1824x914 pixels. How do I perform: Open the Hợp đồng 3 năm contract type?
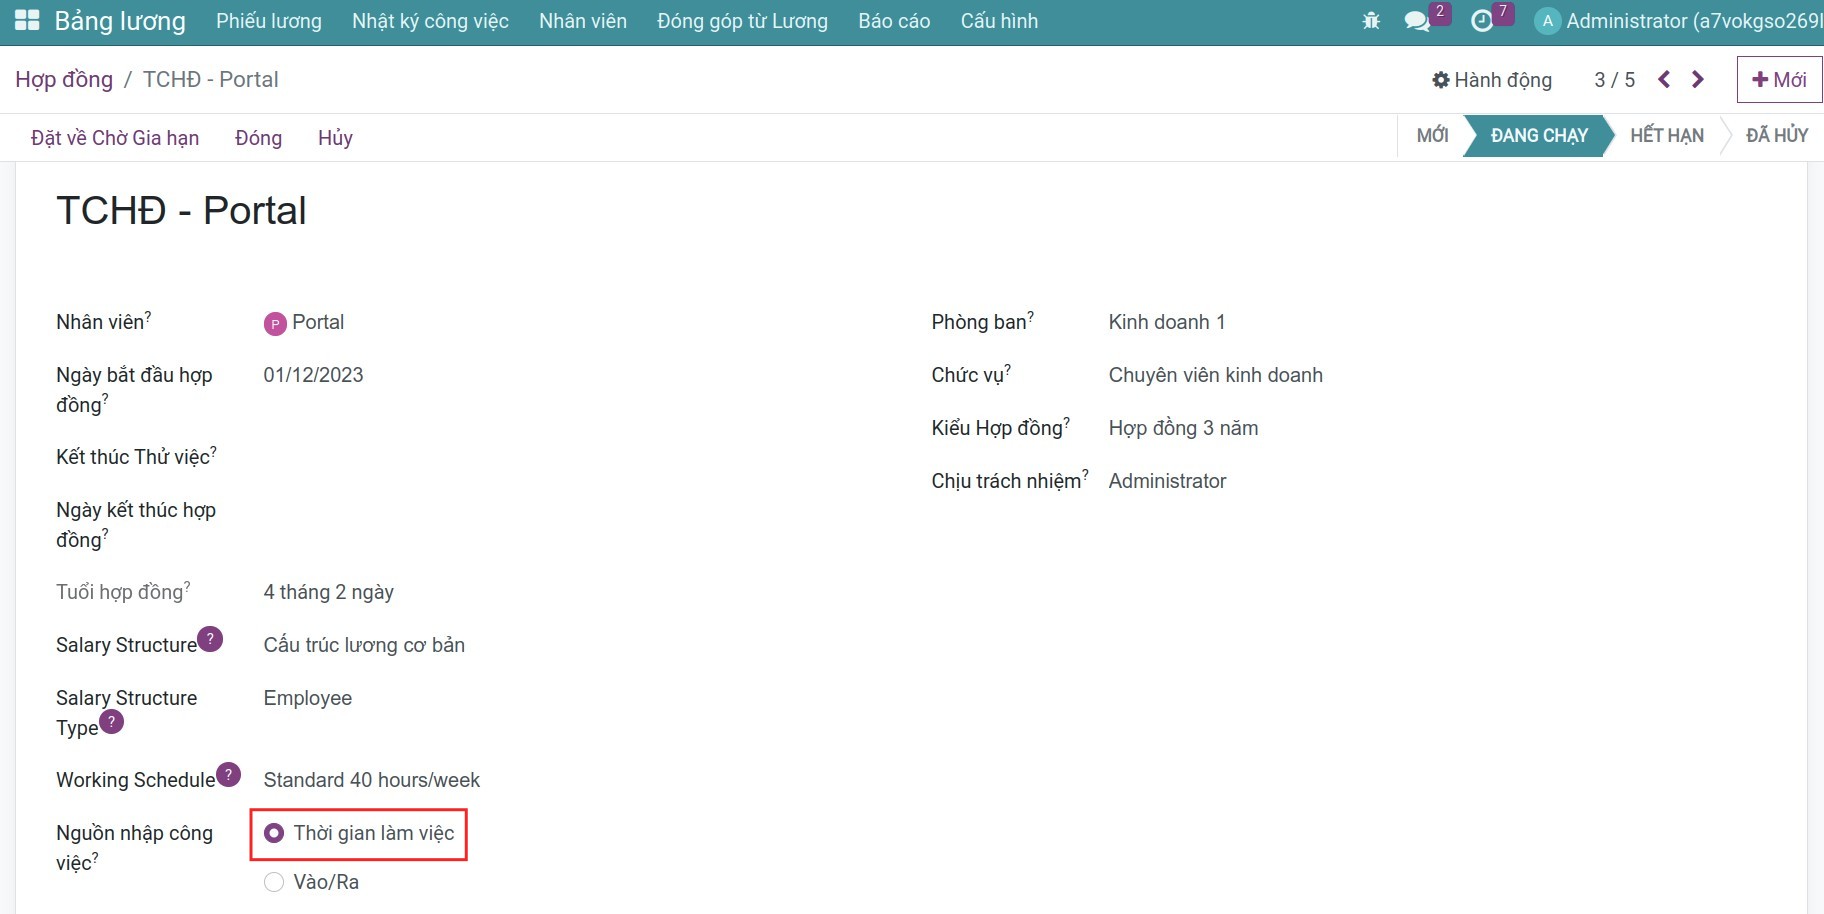pos(1183,428)
